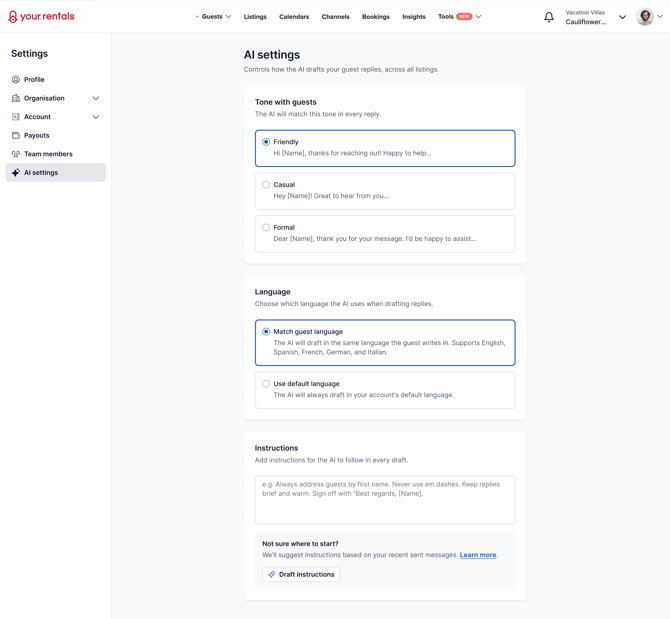670x619 pixels.
Task: Open the Calendars menu item
Action: tap(294, 17)
